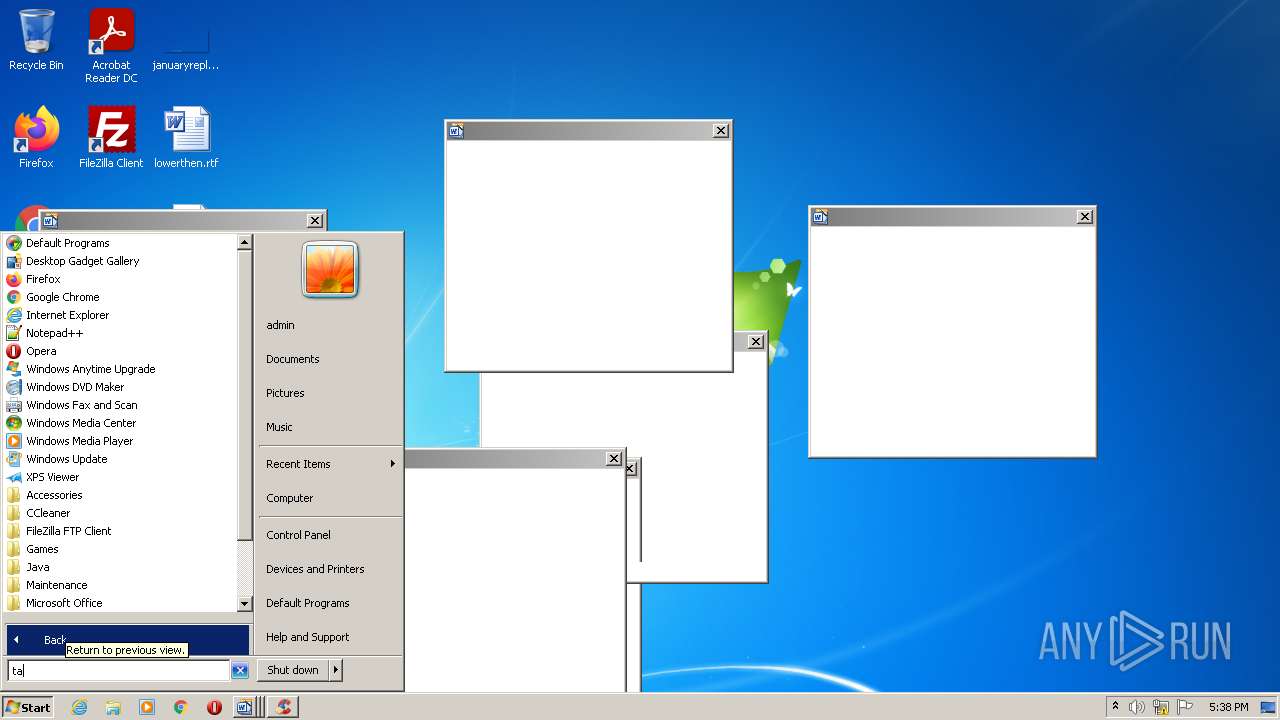Click the Start menu search box
This screenshot has height=720, width=1280.
tap(119, 671)
